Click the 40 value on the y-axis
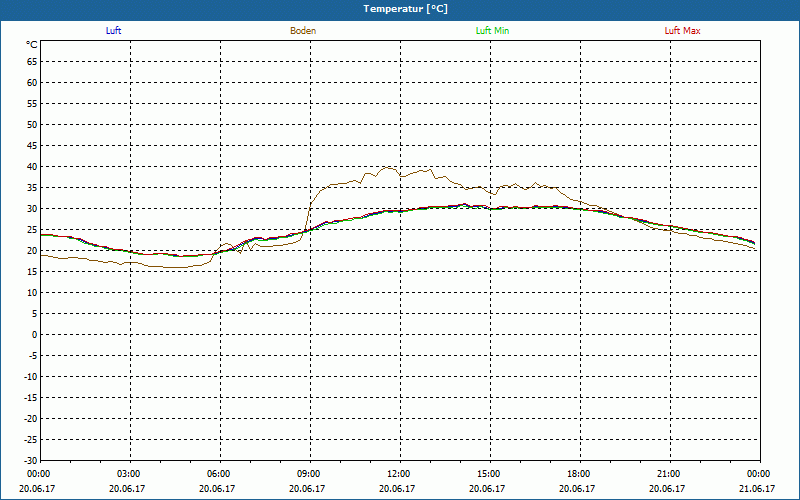Image resolution: width=800 pixels, height=500 pixels. point(32,167)
